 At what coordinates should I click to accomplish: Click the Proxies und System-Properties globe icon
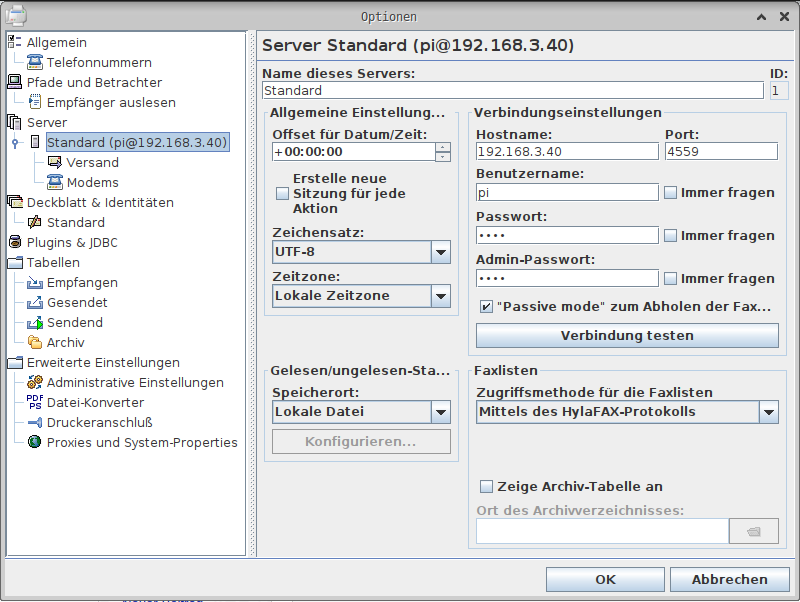pos(35,442)
